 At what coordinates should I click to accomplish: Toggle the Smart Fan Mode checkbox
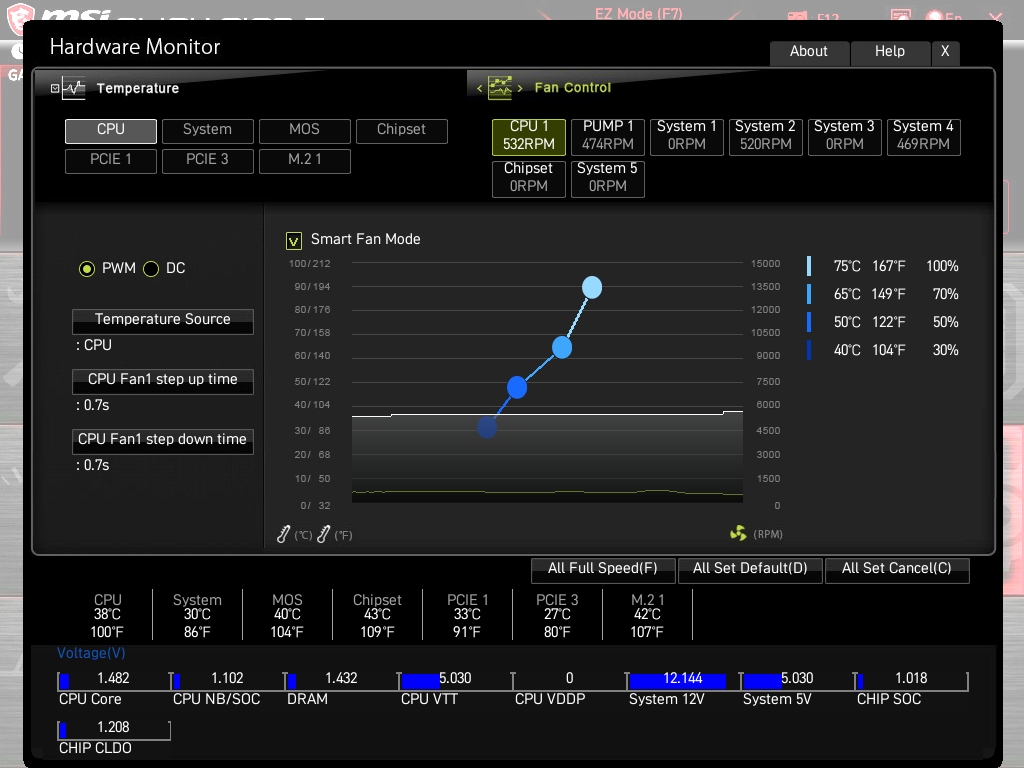coord(294,241)
